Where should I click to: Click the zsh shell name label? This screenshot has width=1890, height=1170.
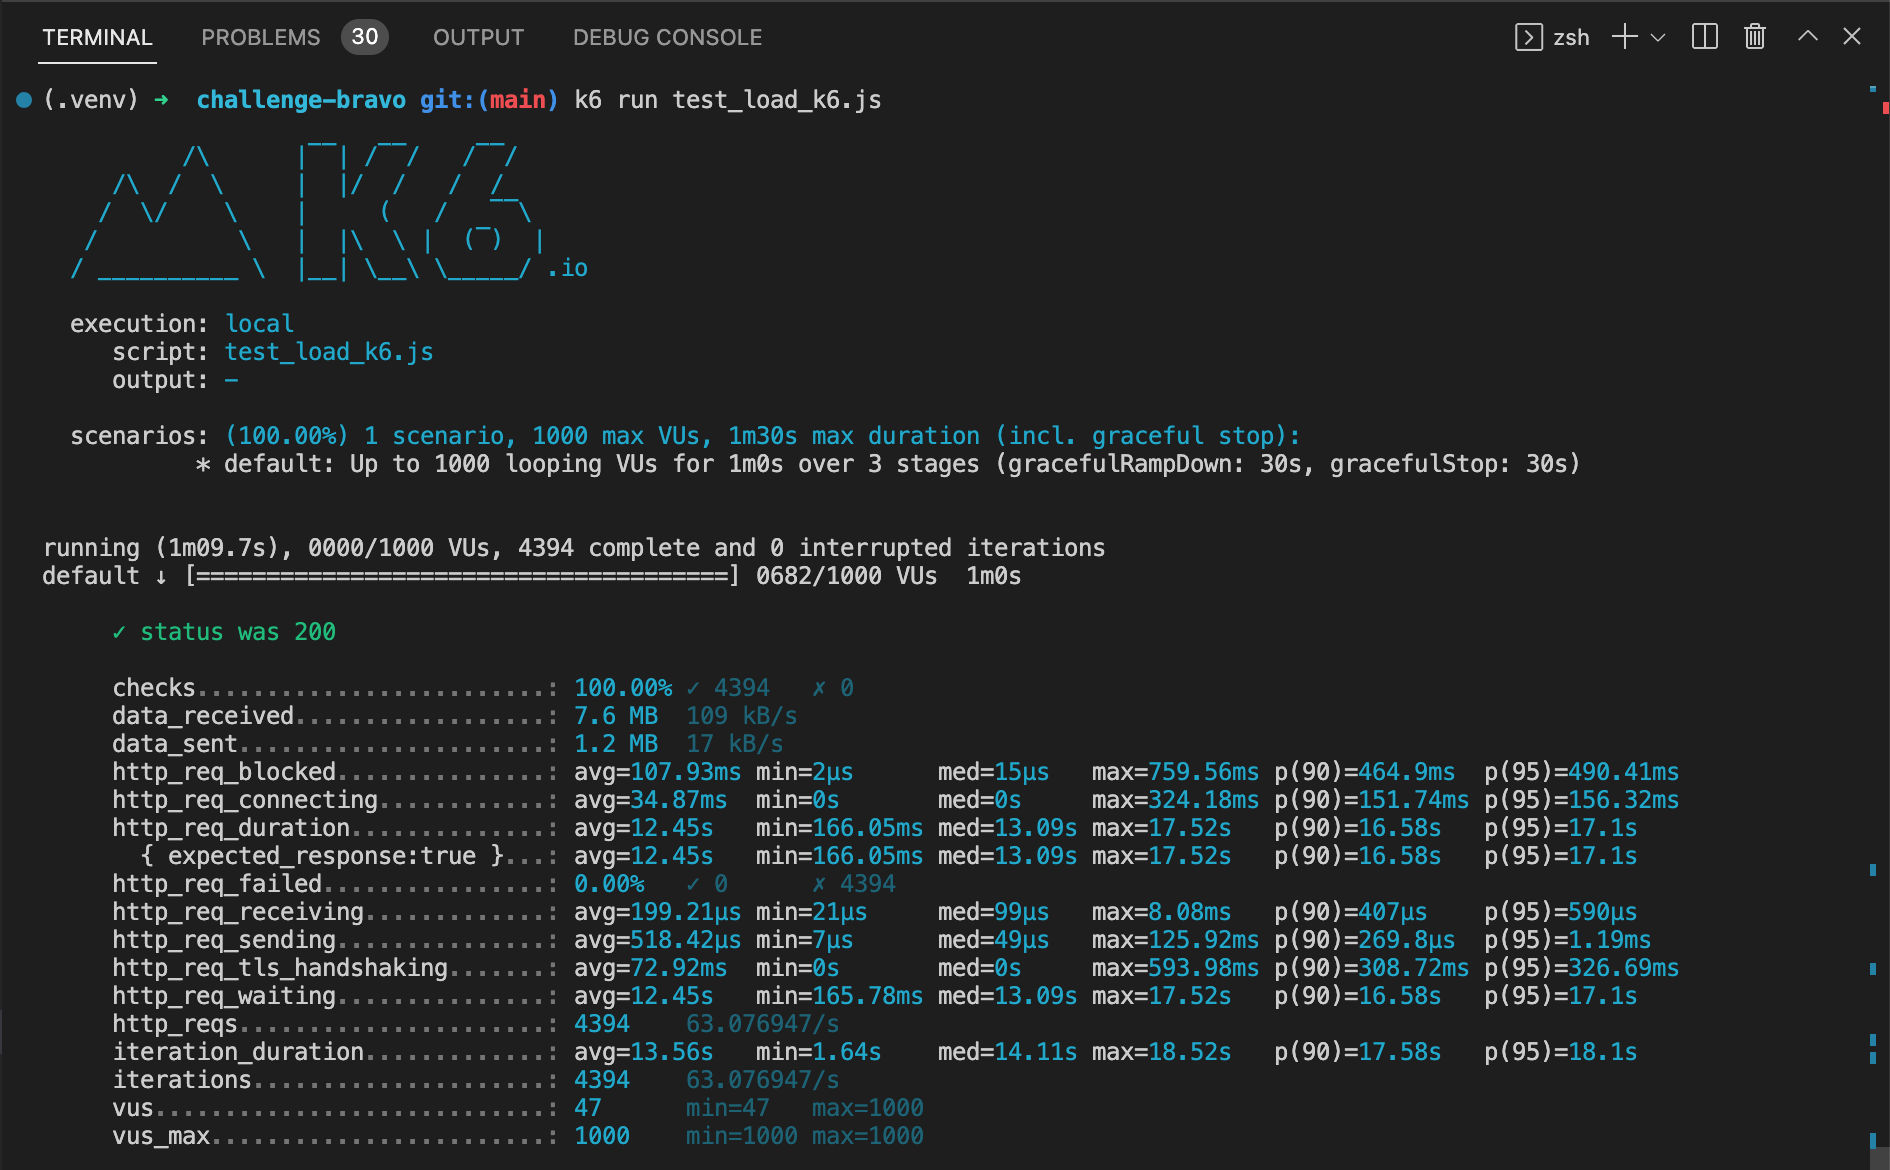pyautogui.click(x=1571, y=38)
